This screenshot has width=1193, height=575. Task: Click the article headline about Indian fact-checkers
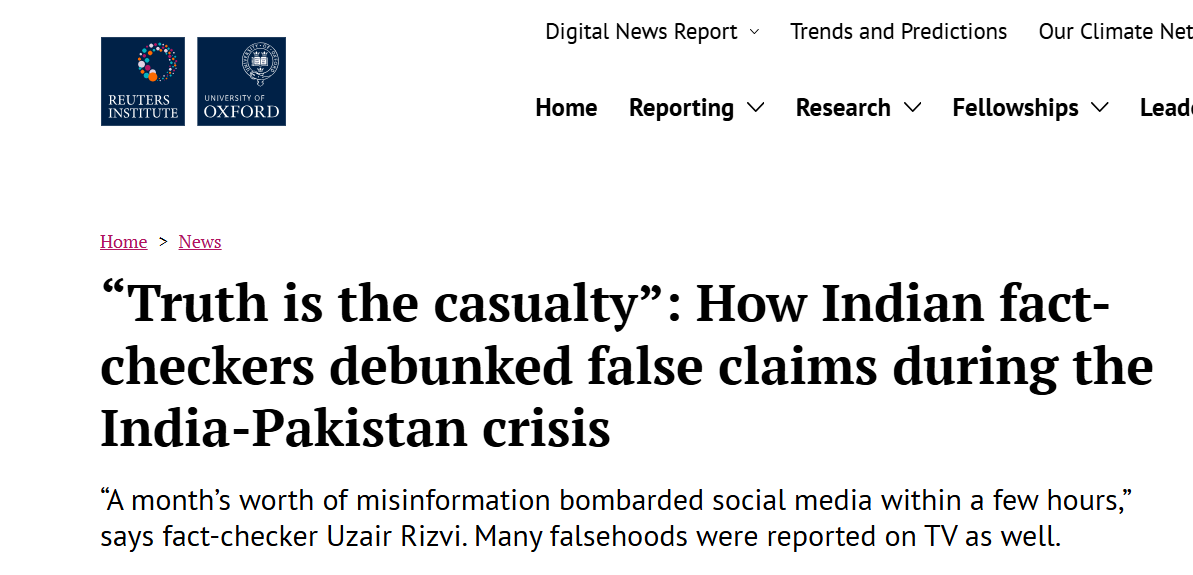(x=627, y=366)
